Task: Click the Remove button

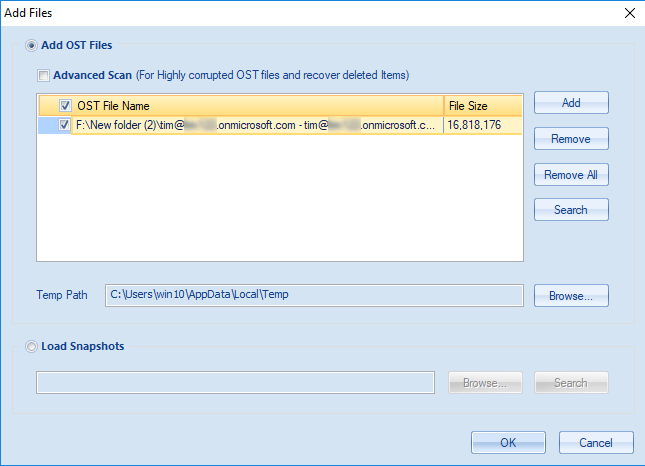Action: pos(571,139)
